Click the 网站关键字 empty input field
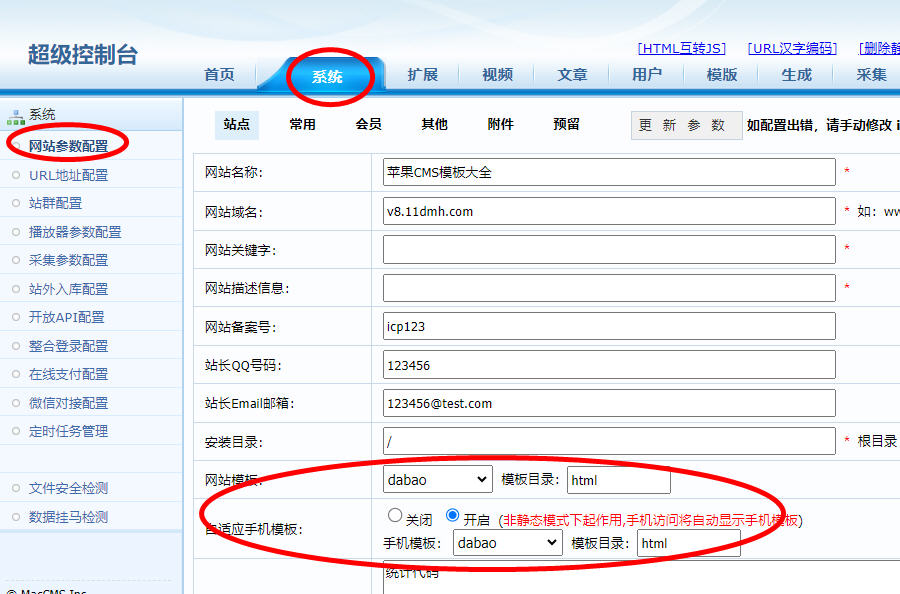900x594 pixels. 608,249
